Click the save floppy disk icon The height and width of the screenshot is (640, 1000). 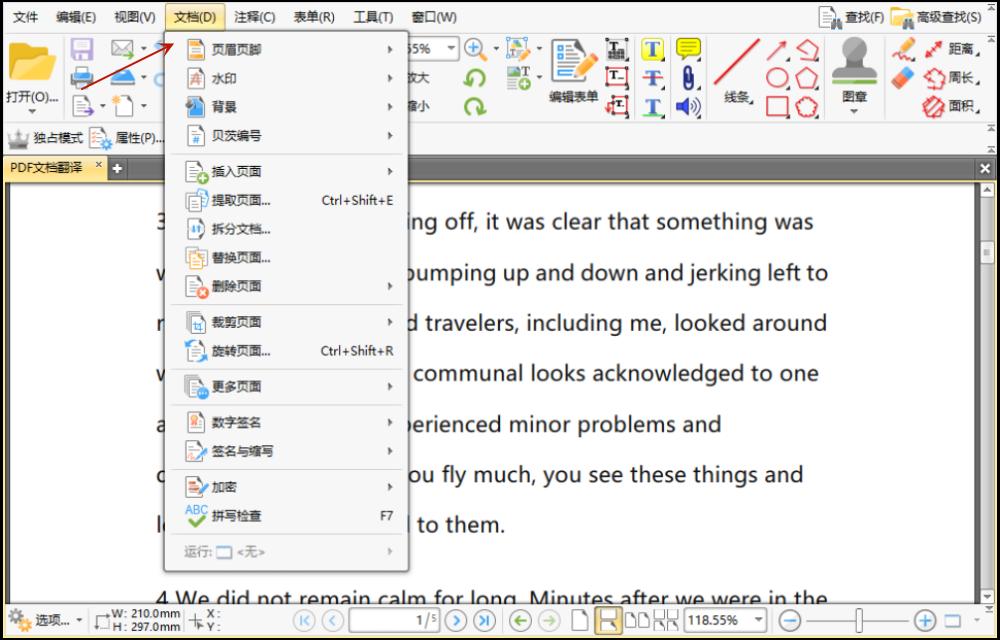tap(82, 50)
